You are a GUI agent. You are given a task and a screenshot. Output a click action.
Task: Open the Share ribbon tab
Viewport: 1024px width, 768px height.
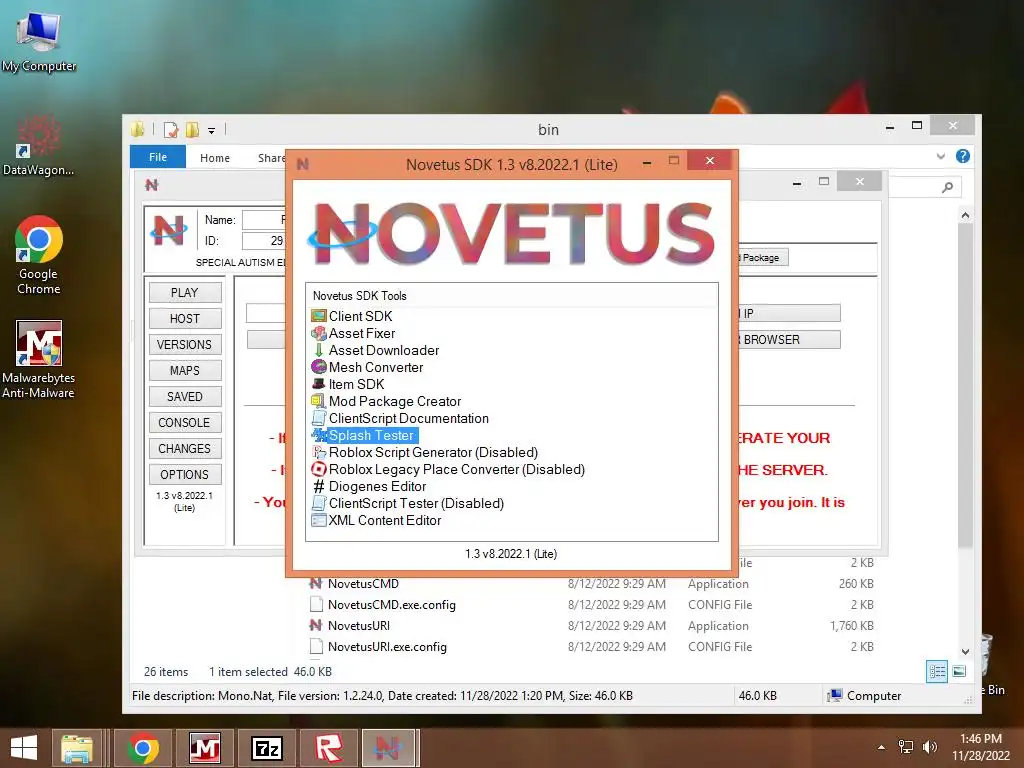coord(271,157)
